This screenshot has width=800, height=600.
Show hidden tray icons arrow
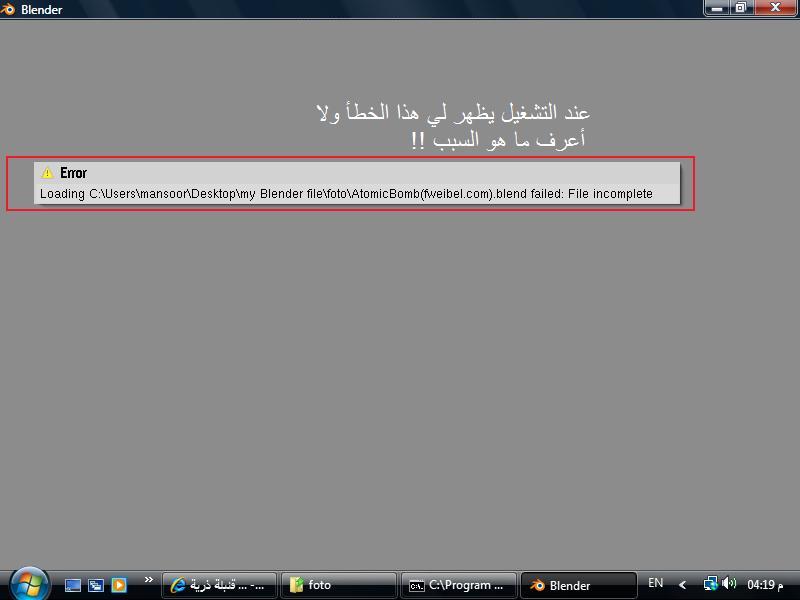(682, 585)
